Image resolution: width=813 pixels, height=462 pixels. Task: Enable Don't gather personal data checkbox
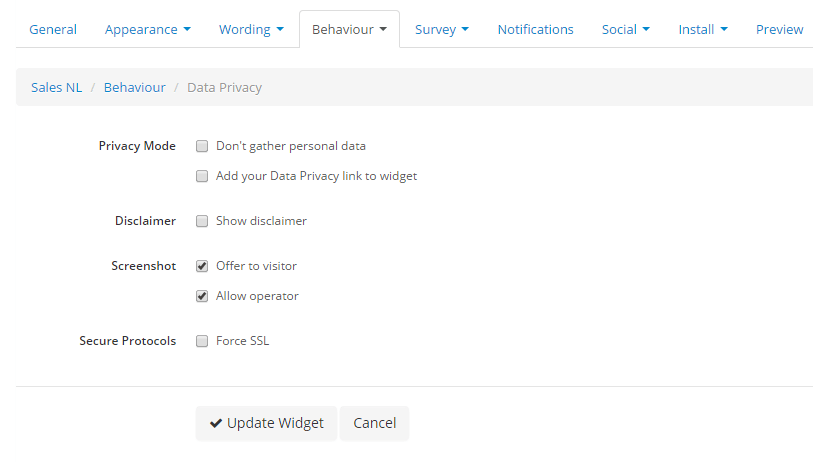202,146
